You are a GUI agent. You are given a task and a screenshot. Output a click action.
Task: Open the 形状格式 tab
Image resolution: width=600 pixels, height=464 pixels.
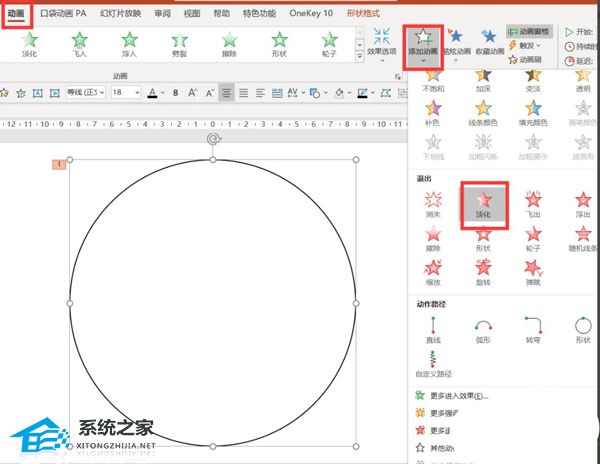(x=363, y=13)
